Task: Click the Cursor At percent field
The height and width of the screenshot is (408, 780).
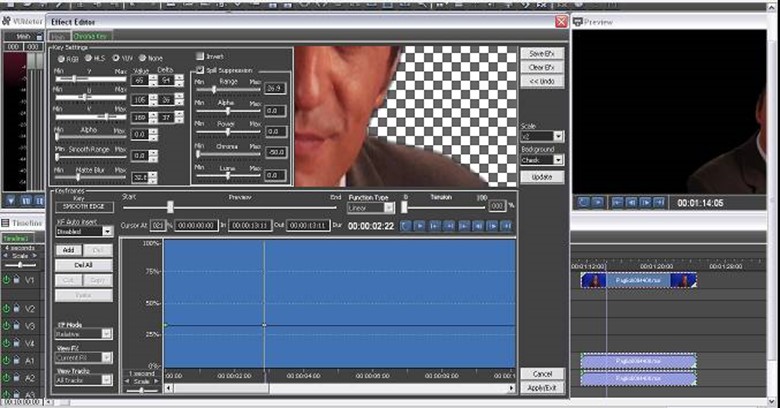Action: [158, 225]
